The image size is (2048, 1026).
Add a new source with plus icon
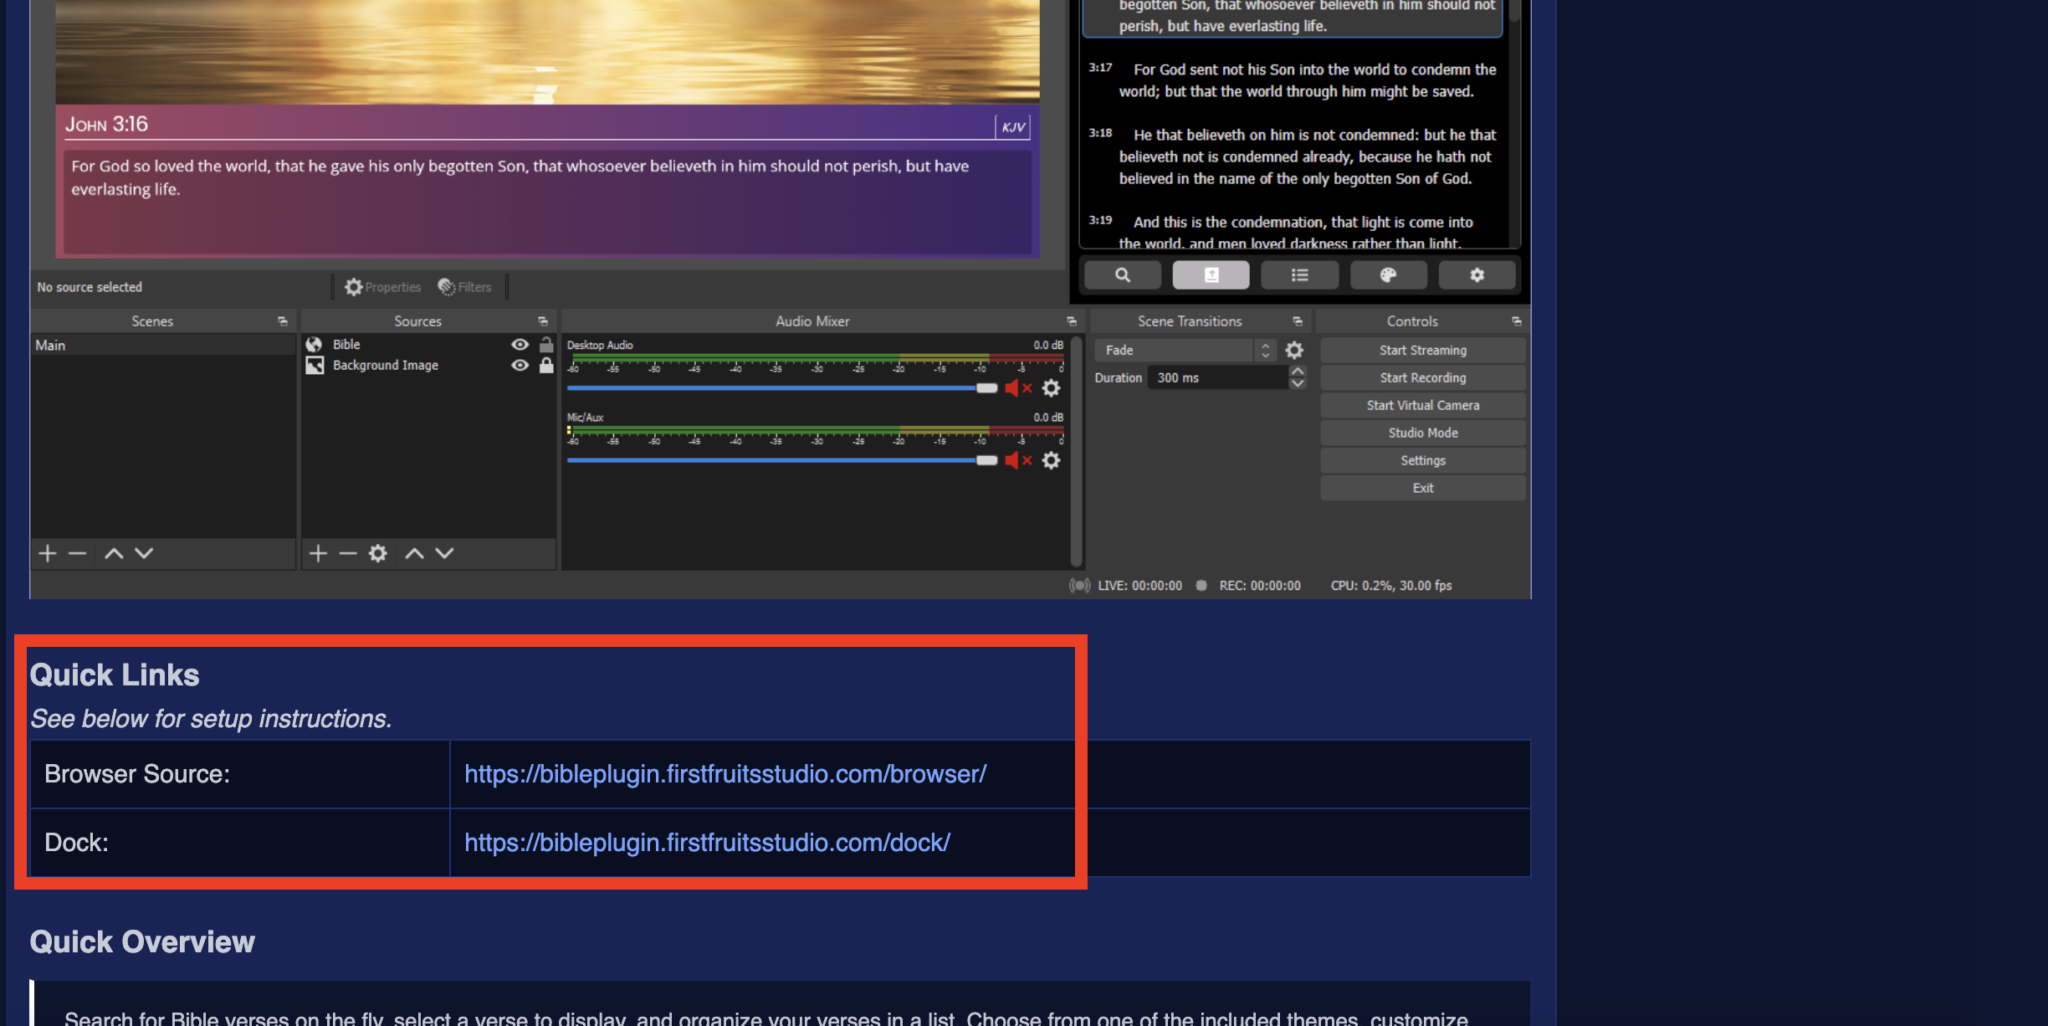pyautogui.click(x=318, y=553)
